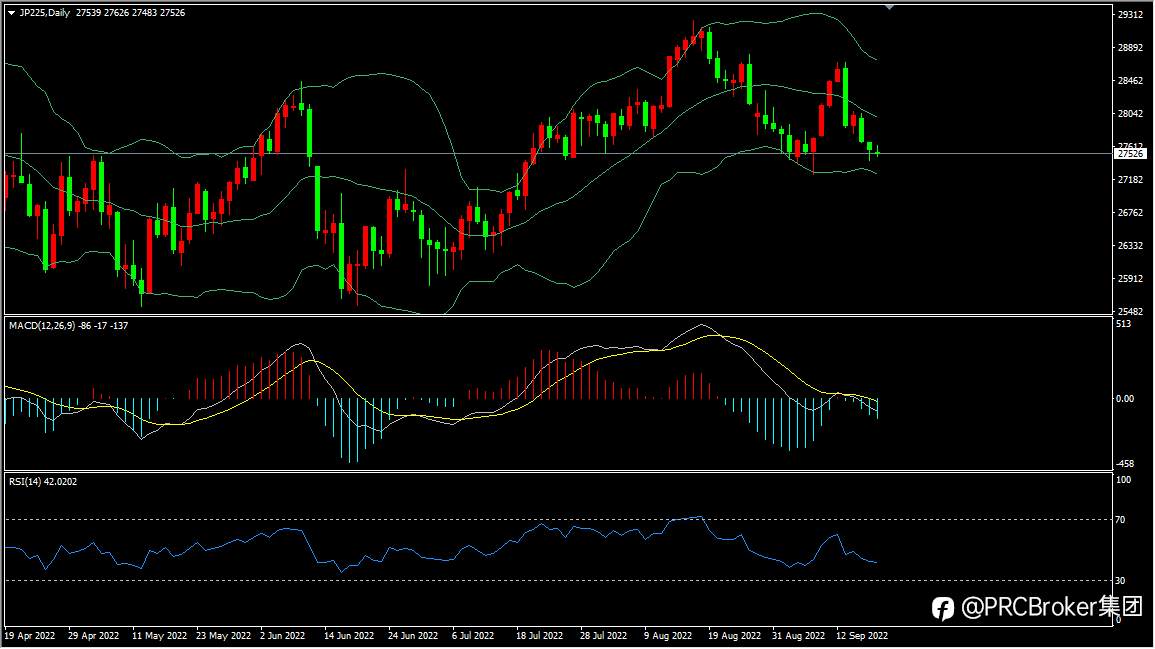Image resolution: width=1155 pixels, height=649 pixels.
Task: Click MACD zero level 0.00
Action: tap(1125, 399)
